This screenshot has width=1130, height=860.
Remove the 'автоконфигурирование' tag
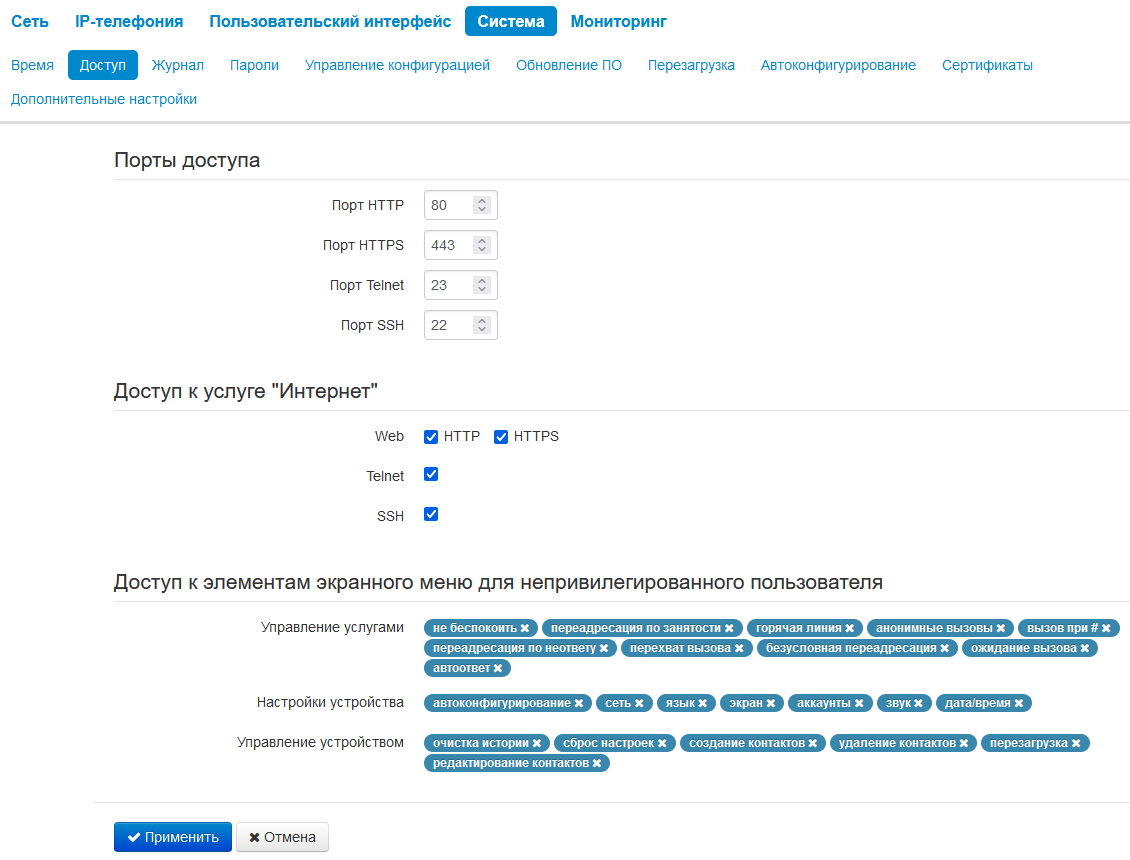[579, 704]
